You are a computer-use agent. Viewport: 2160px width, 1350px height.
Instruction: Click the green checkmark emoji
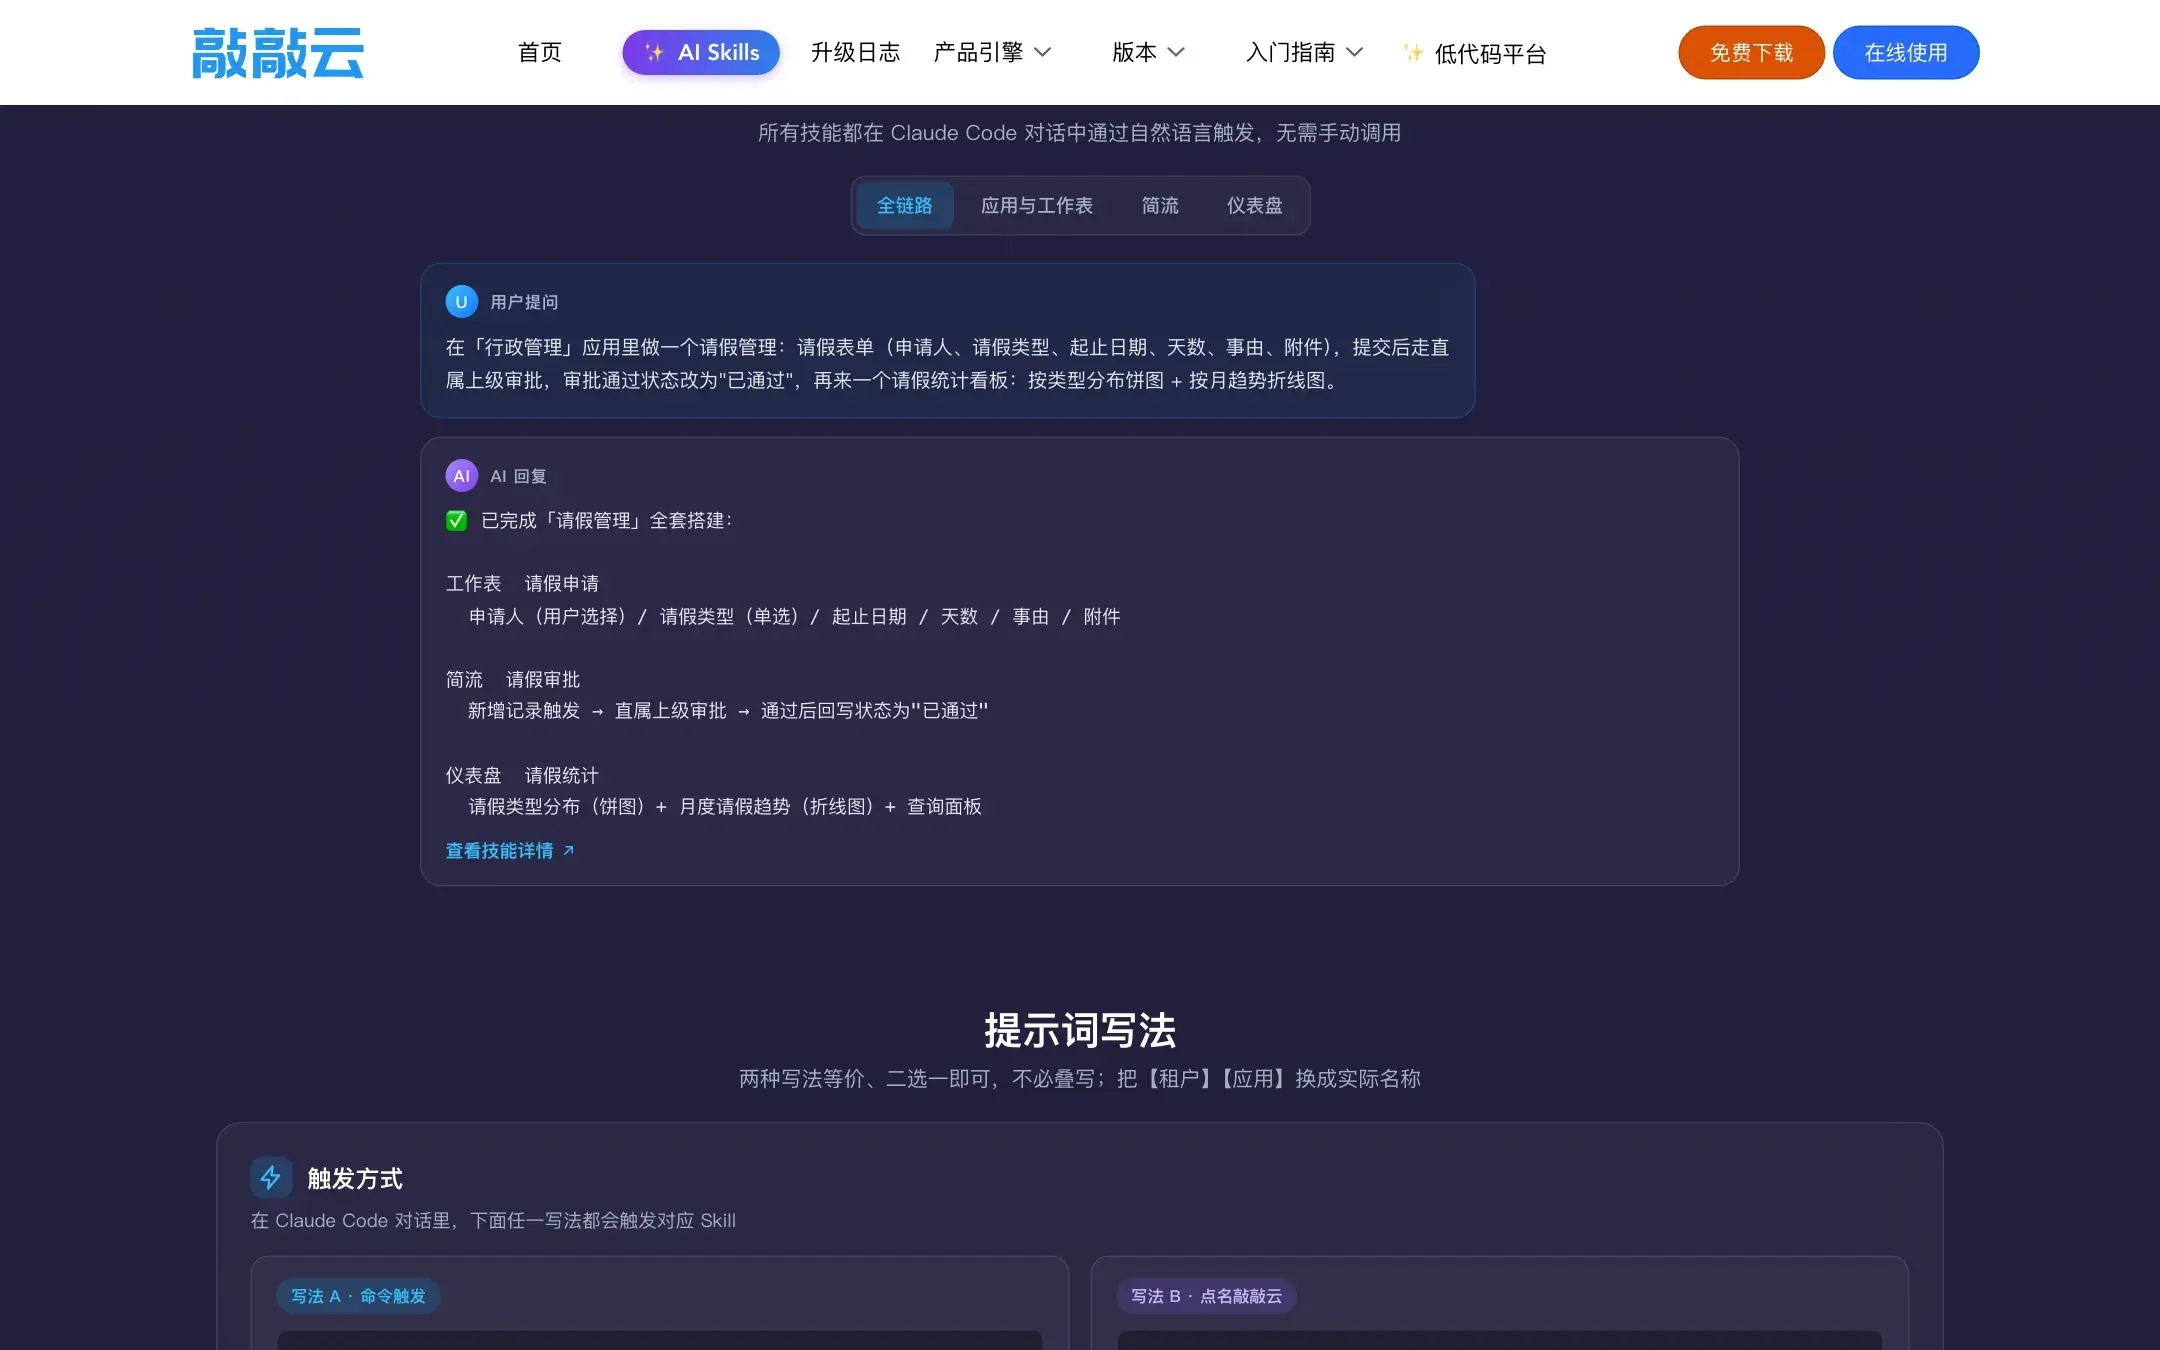456,520
